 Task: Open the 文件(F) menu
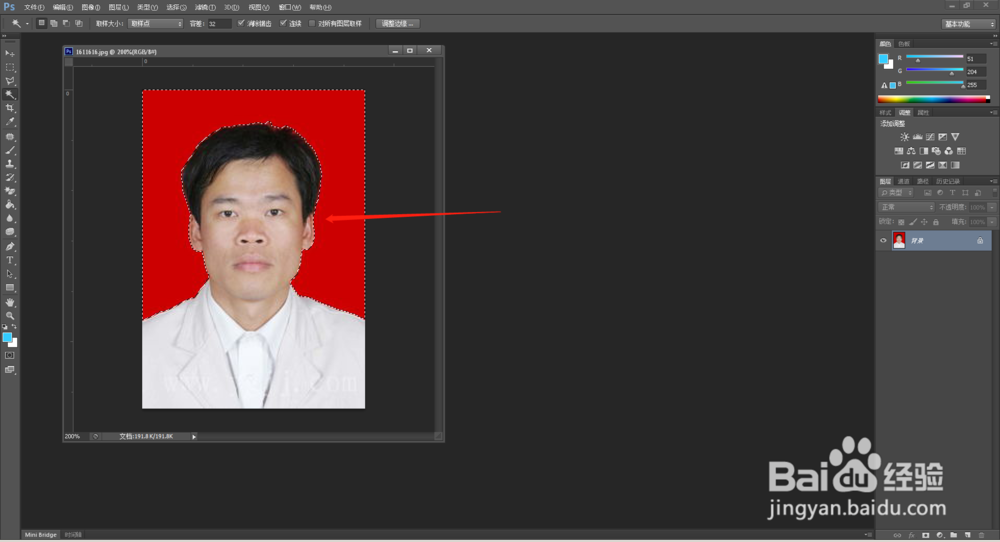click(x=34, y=8)
